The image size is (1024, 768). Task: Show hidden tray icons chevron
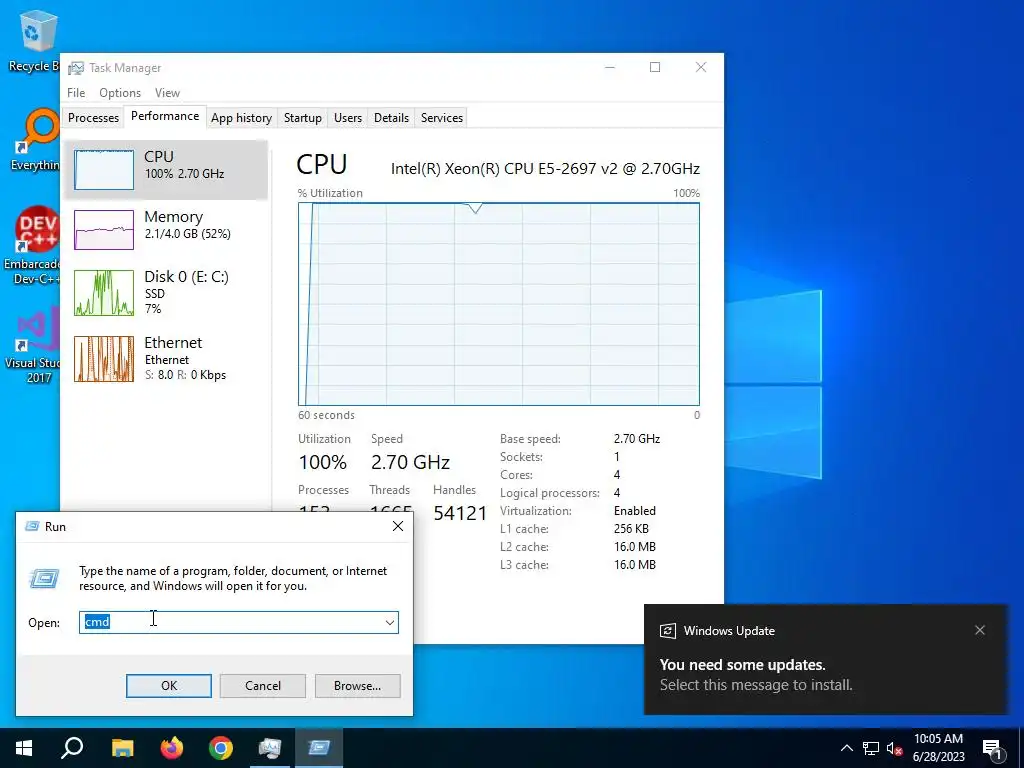846,748
